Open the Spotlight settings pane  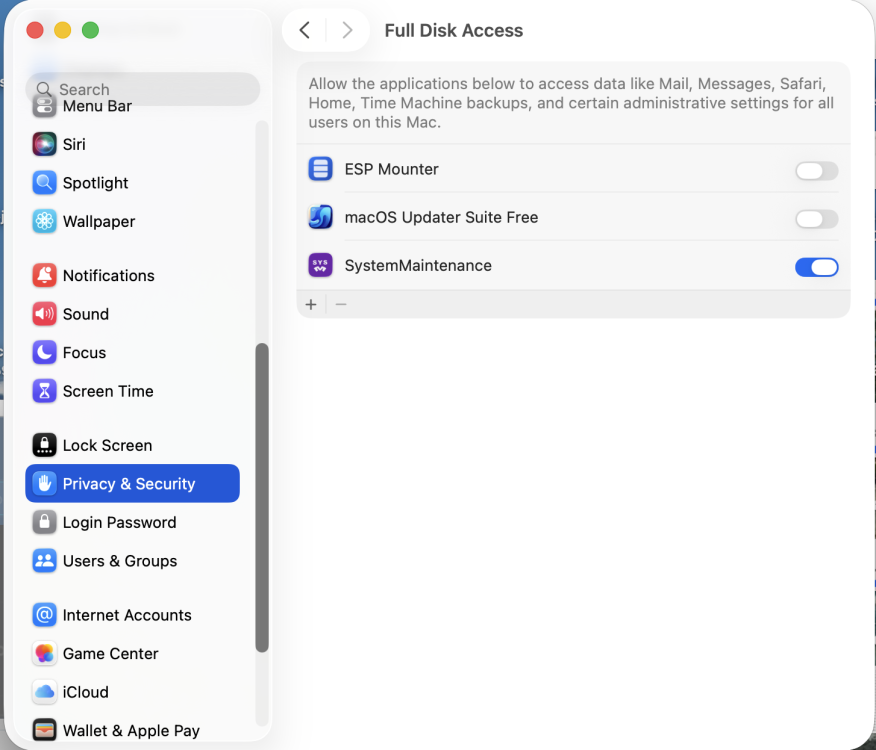click(132, 183)
